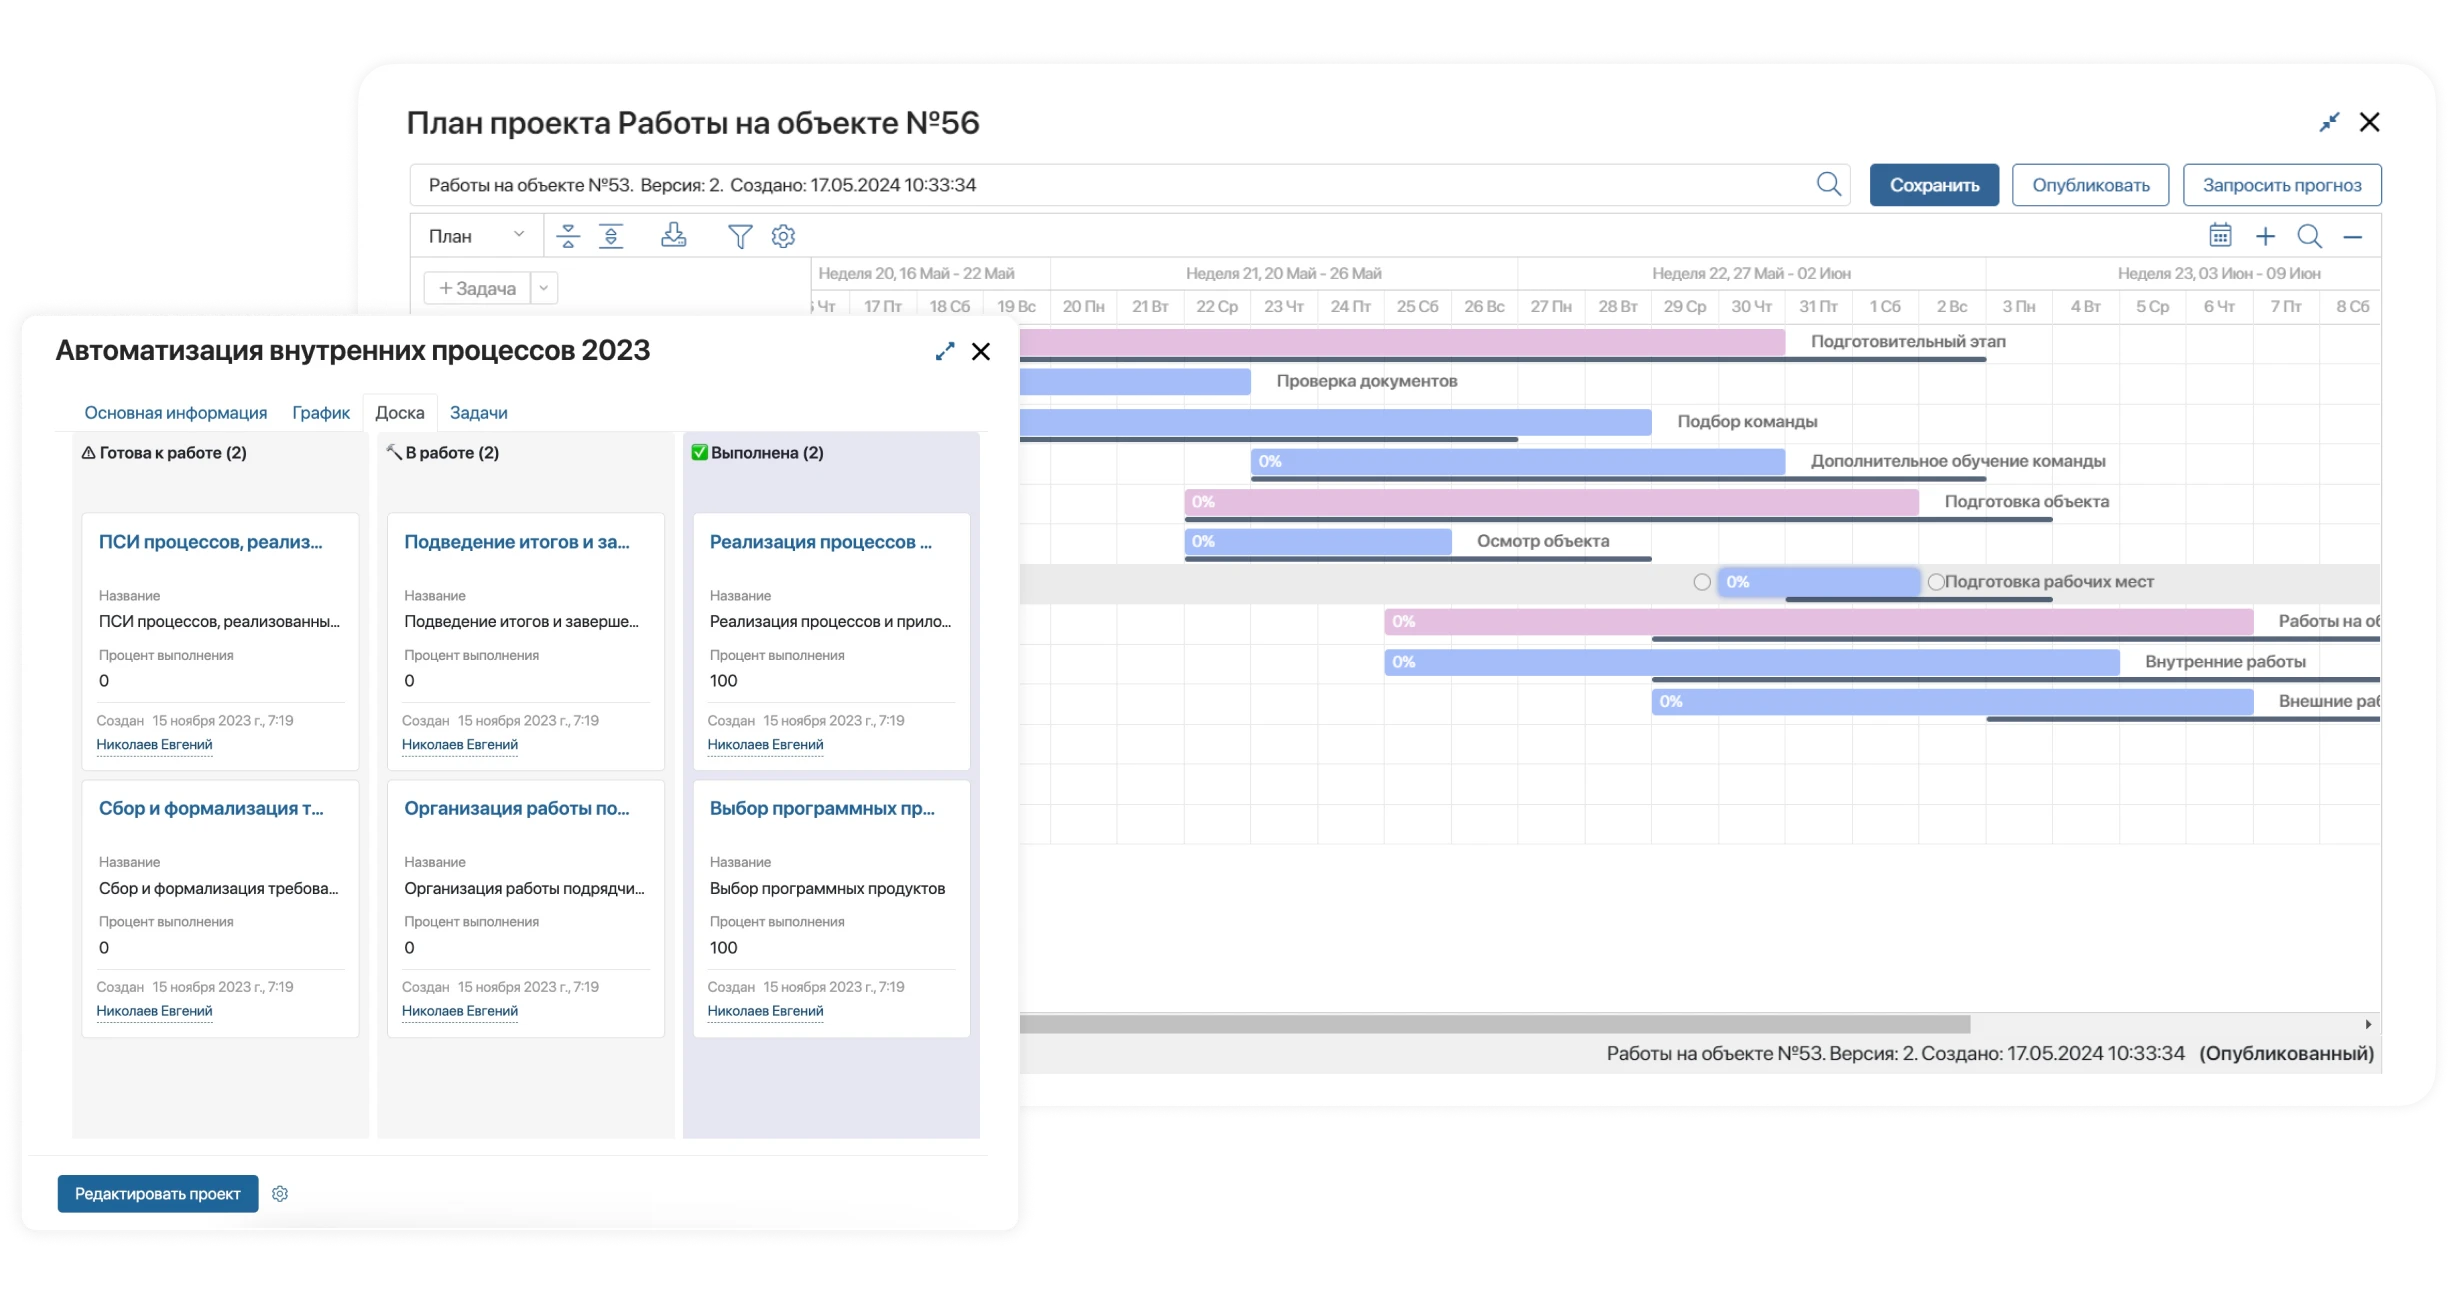The image size is (2456, 1296).
Task: Zoom in with the plus icon
Action: [x=2266, y=236]
